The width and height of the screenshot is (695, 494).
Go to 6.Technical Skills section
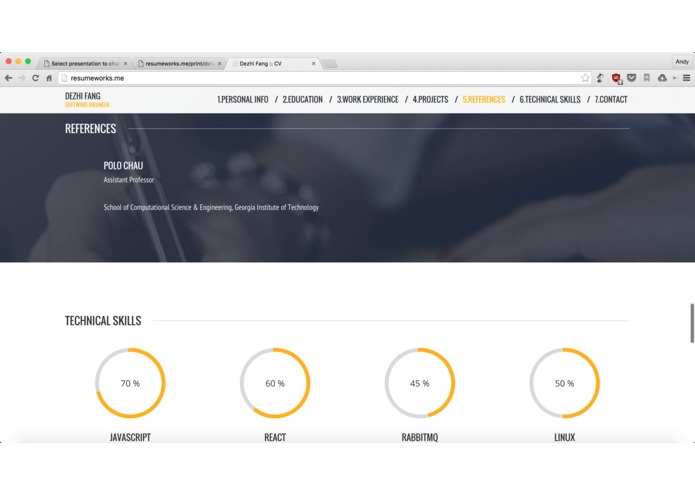point(550,100)
